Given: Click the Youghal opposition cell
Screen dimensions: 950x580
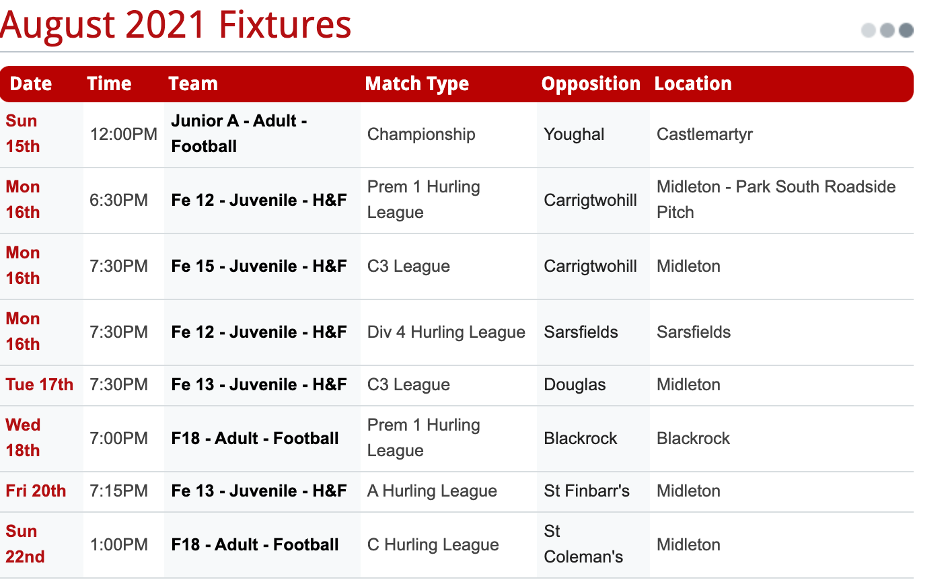Looking at the screenshot, I should [x=574, y=135].
